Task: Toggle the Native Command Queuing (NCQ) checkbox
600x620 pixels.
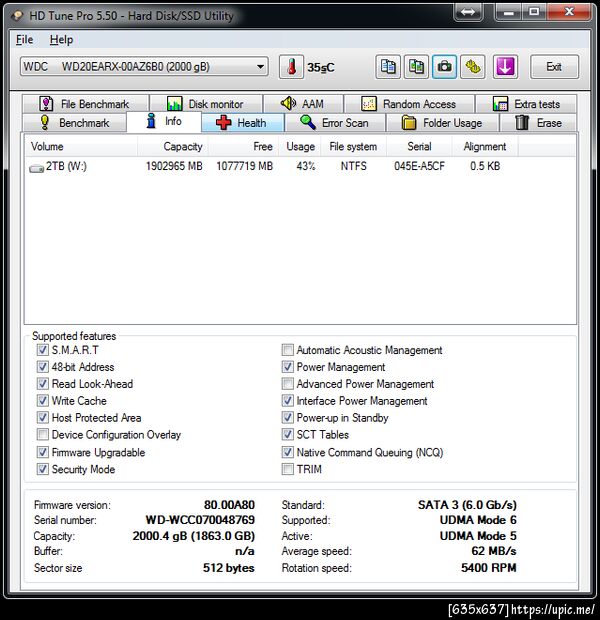Action: click(x=288, y=452)
